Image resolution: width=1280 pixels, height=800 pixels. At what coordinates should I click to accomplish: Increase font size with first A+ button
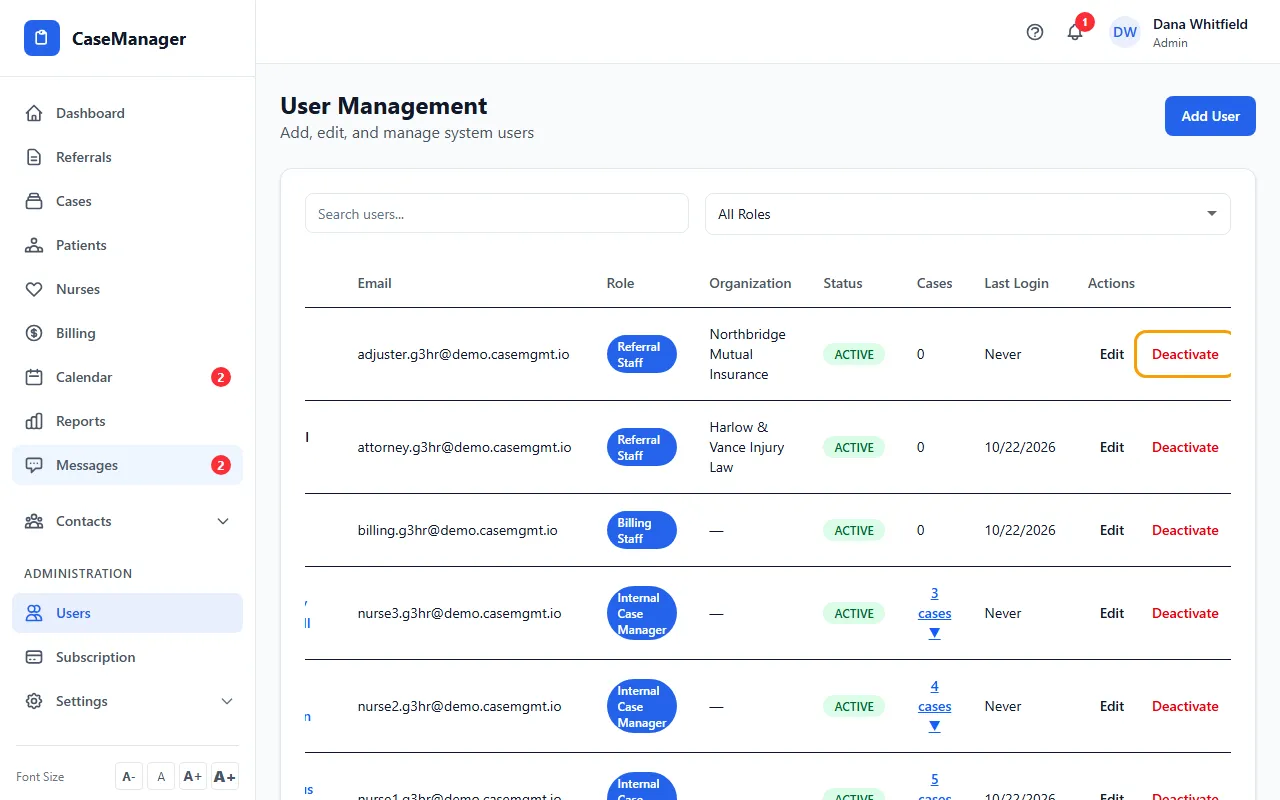[193, 776]
